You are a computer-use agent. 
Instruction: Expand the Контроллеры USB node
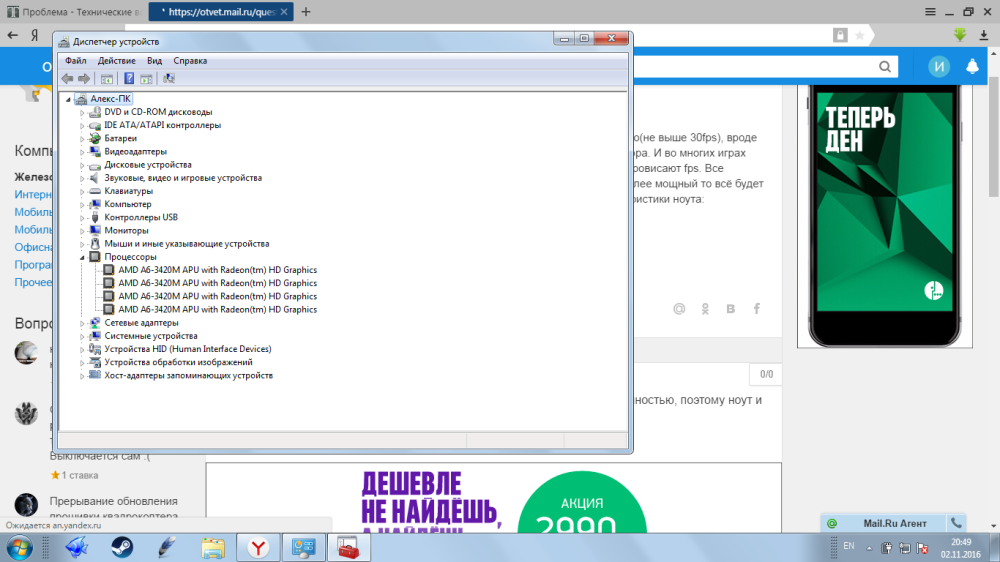click(x=82, y=218)
